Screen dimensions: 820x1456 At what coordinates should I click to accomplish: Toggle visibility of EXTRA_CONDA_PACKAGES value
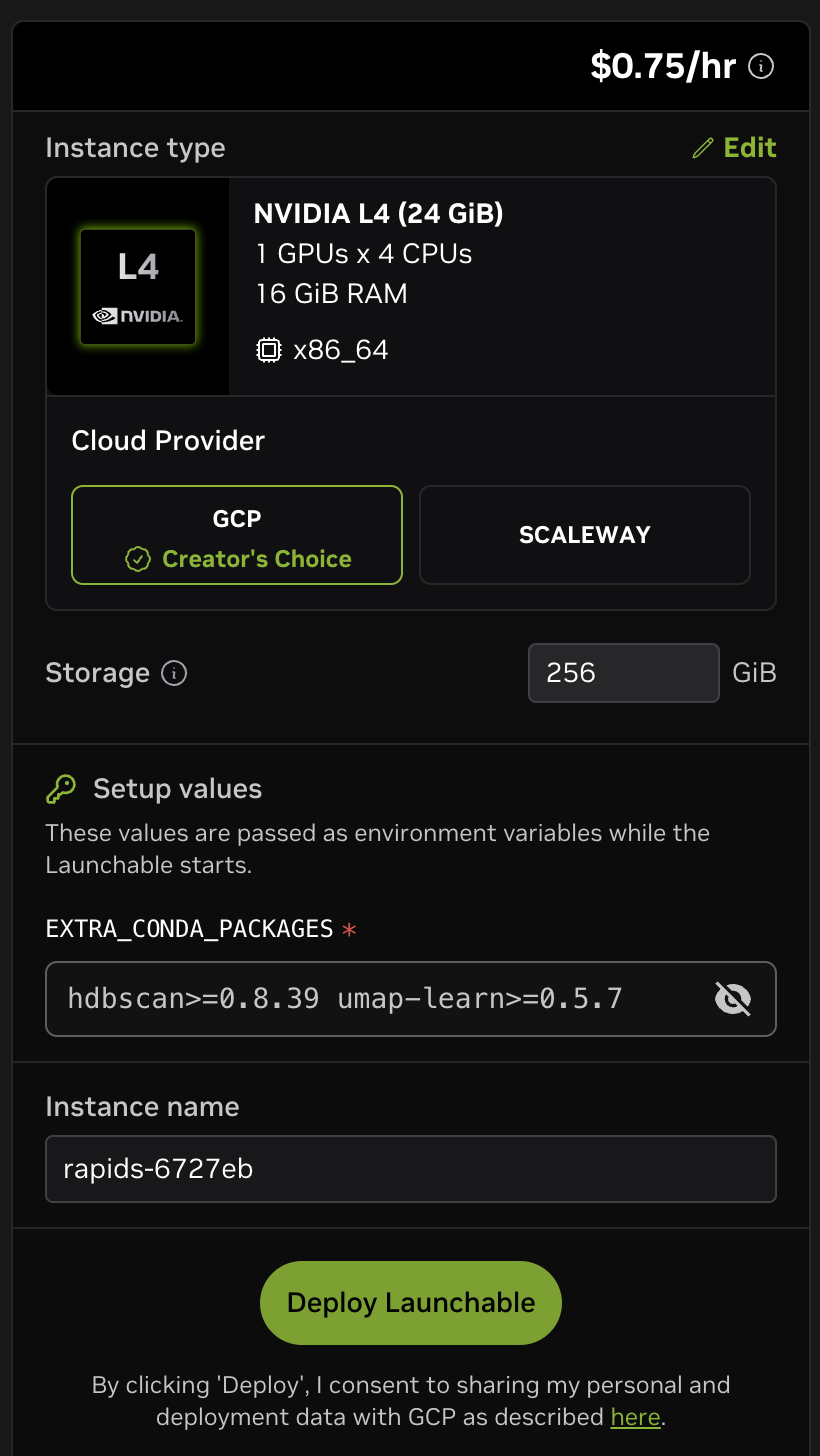[x=733, y=998]
